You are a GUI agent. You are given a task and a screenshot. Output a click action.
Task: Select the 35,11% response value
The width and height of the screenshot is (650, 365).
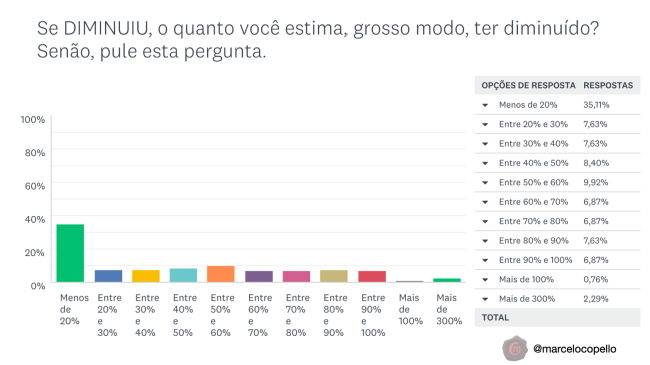coord(596,105)
